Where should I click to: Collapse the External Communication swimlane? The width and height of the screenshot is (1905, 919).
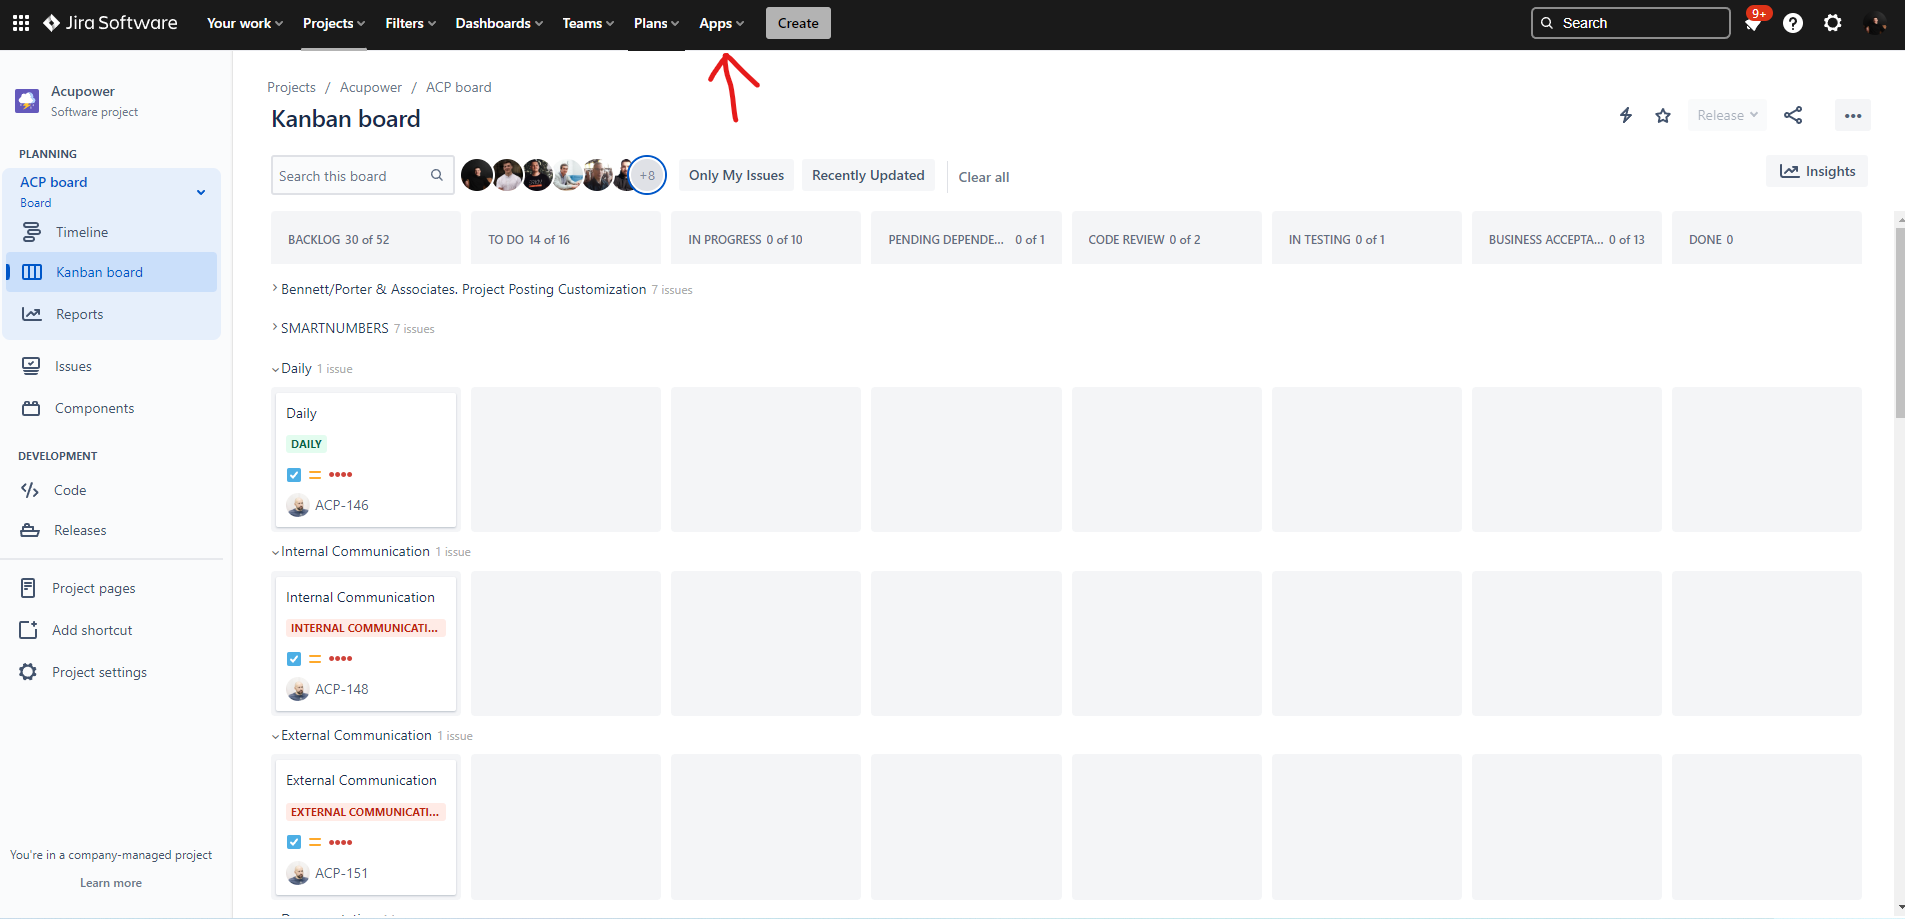point(275,736)
